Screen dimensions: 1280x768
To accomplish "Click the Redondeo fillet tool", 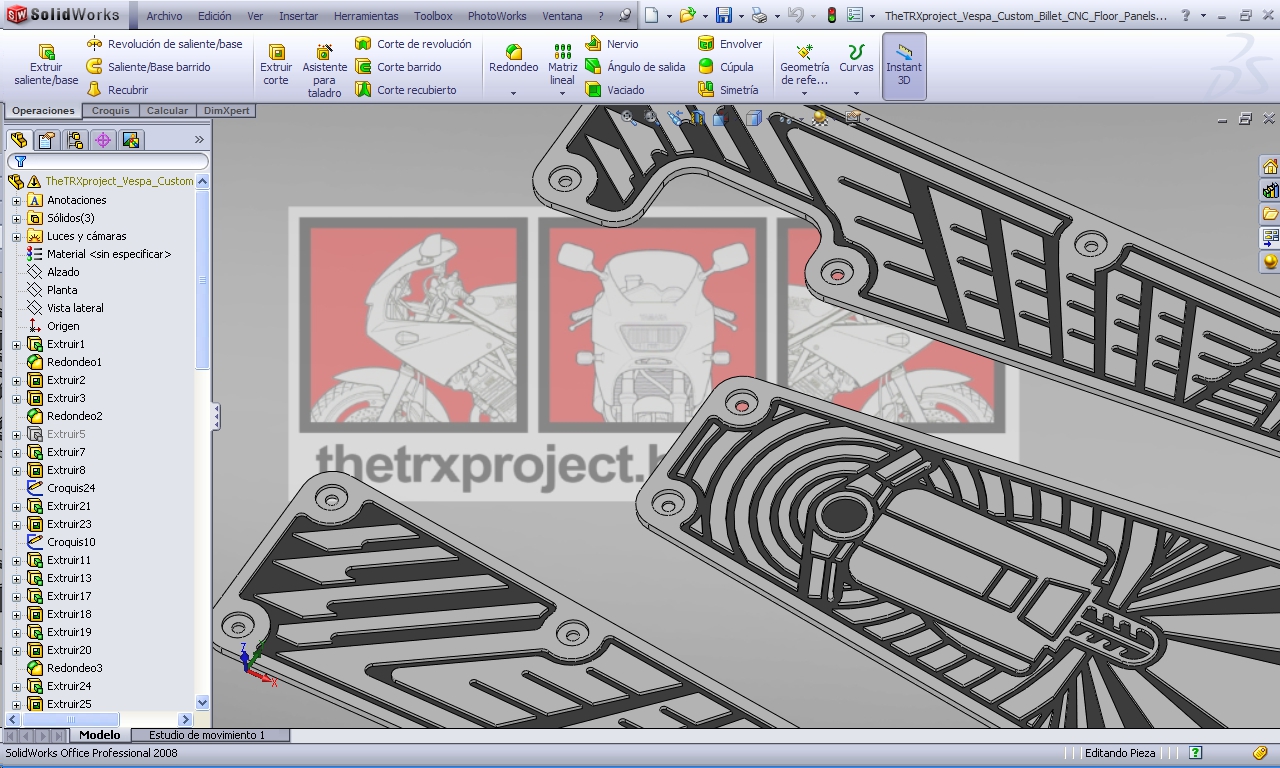I will [513, 59].
